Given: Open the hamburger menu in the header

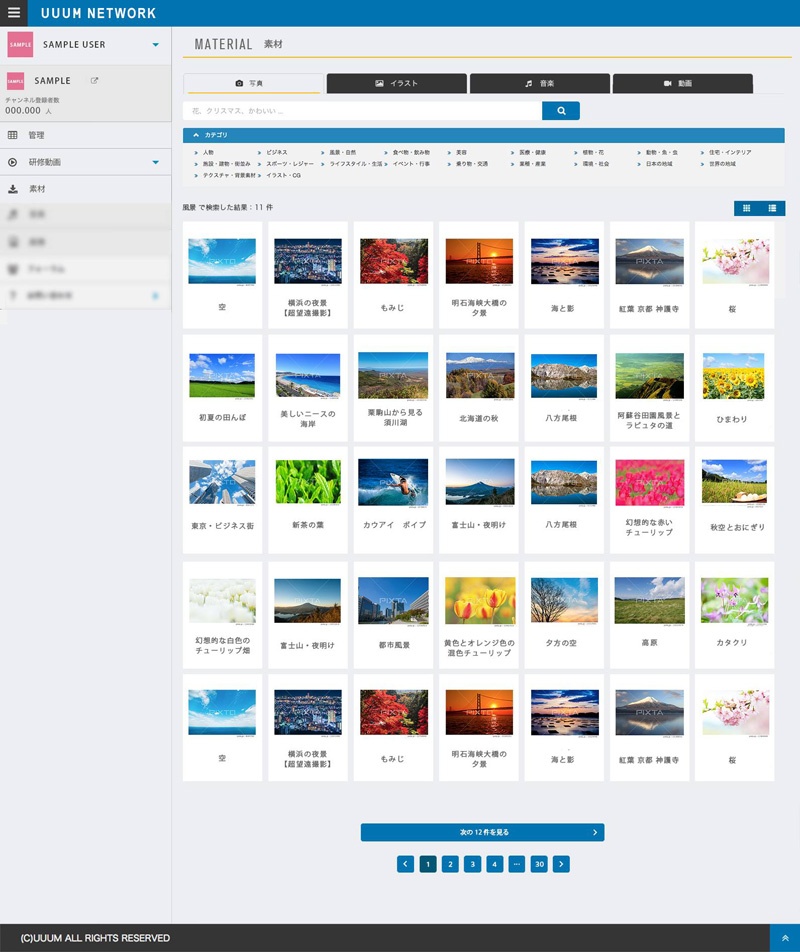Looking at the screenshot, I should coord(14,13).
